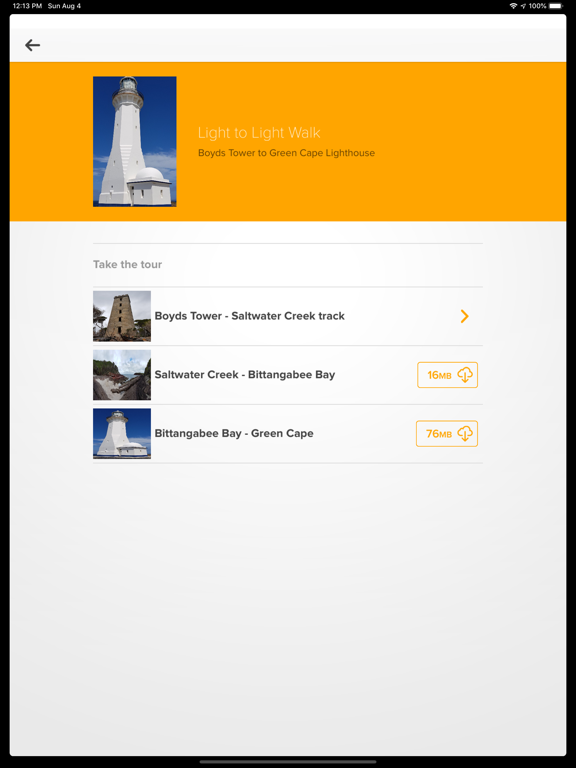Tap the location arrow status icon
This screenshot has width=576, height=768.
[x=523, y=6]
